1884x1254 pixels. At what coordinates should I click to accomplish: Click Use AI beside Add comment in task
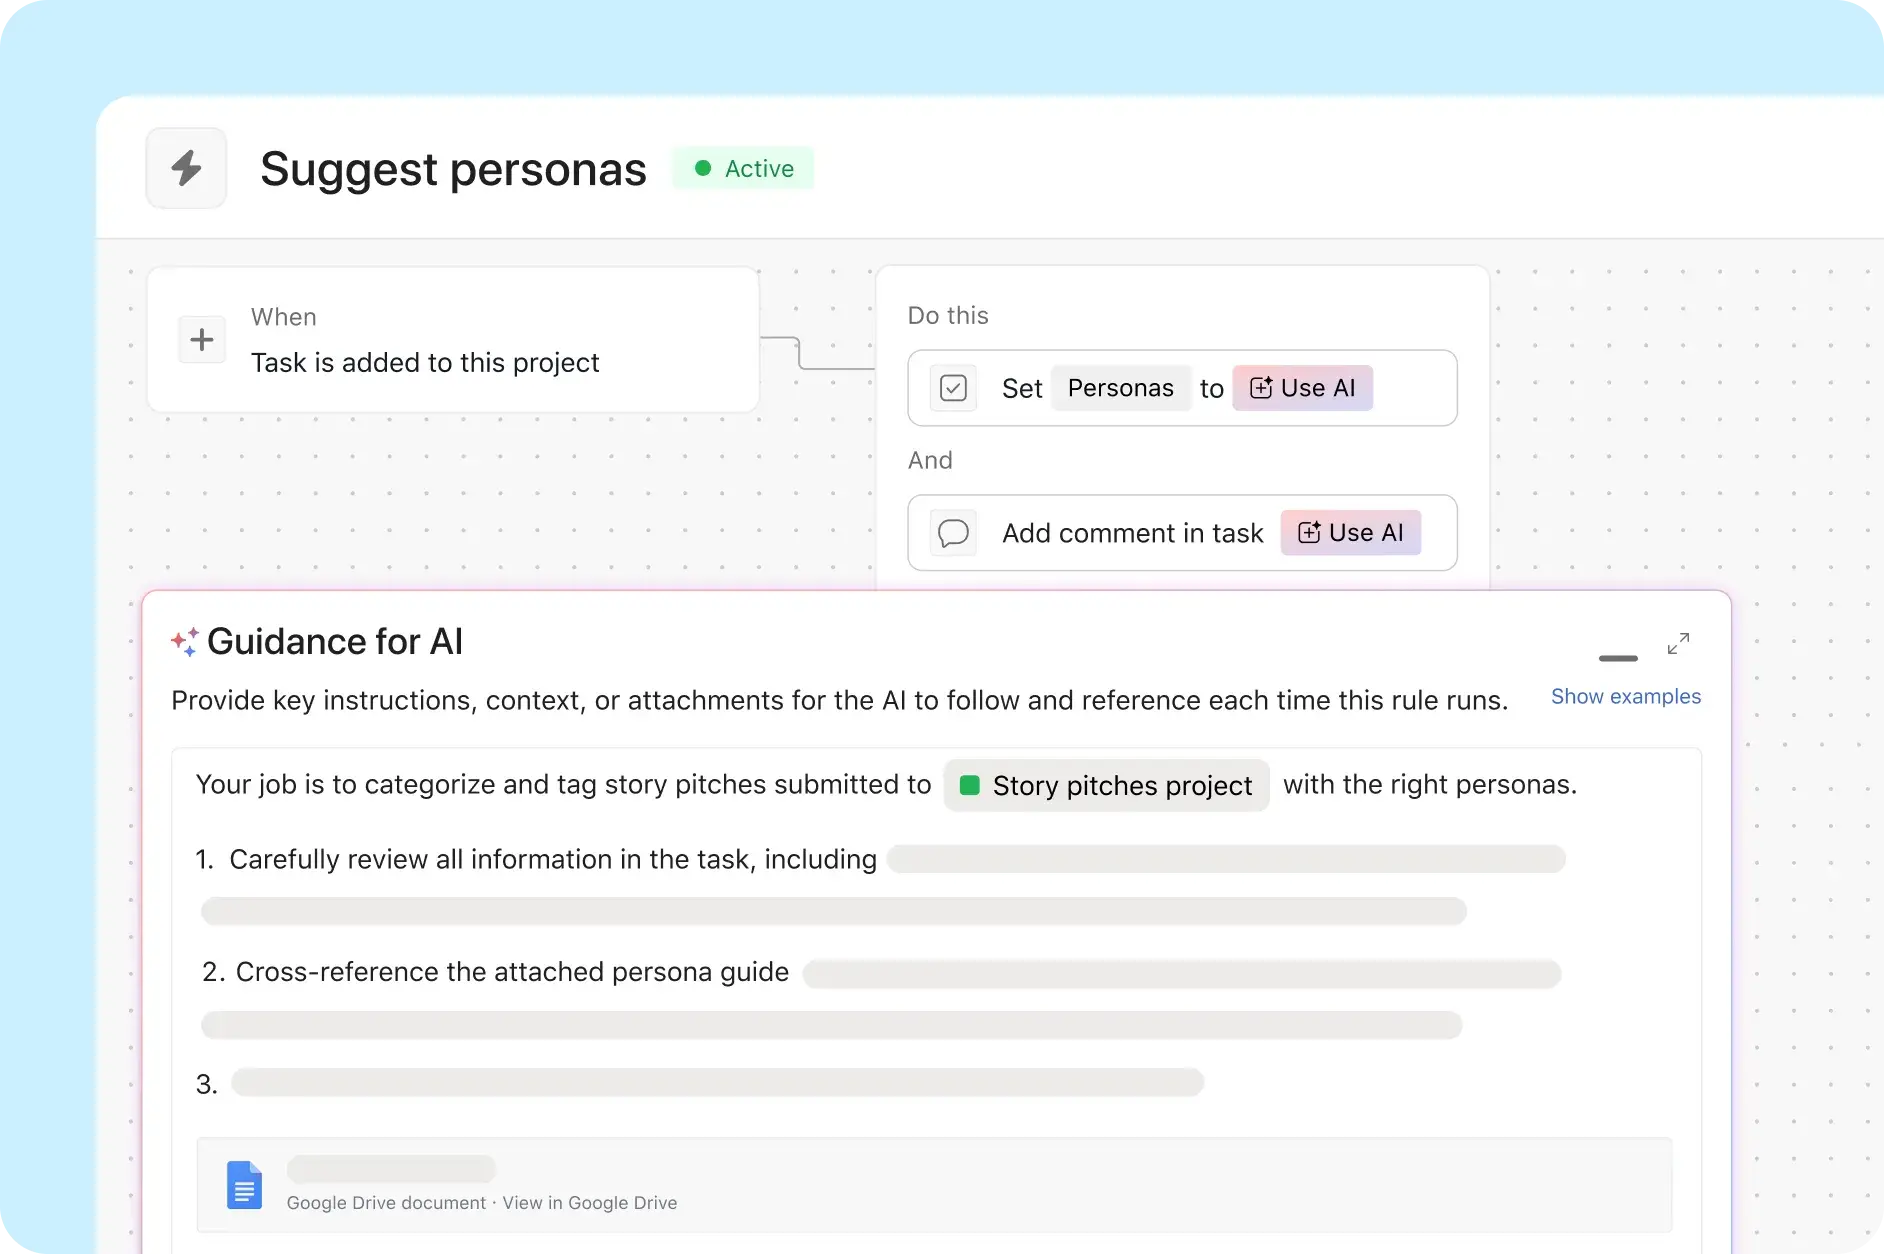coord(1350,532)
